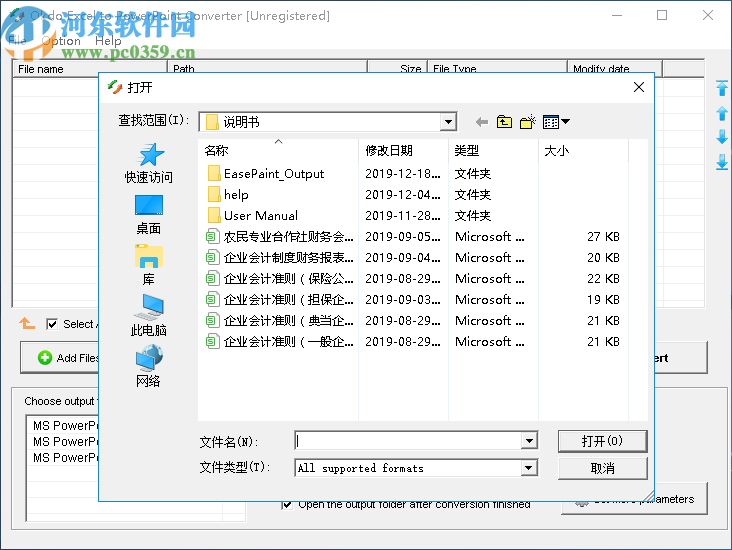The image size is (732, 550).
Task: Toggle the Select All checkbox
Action: point(52,324)
